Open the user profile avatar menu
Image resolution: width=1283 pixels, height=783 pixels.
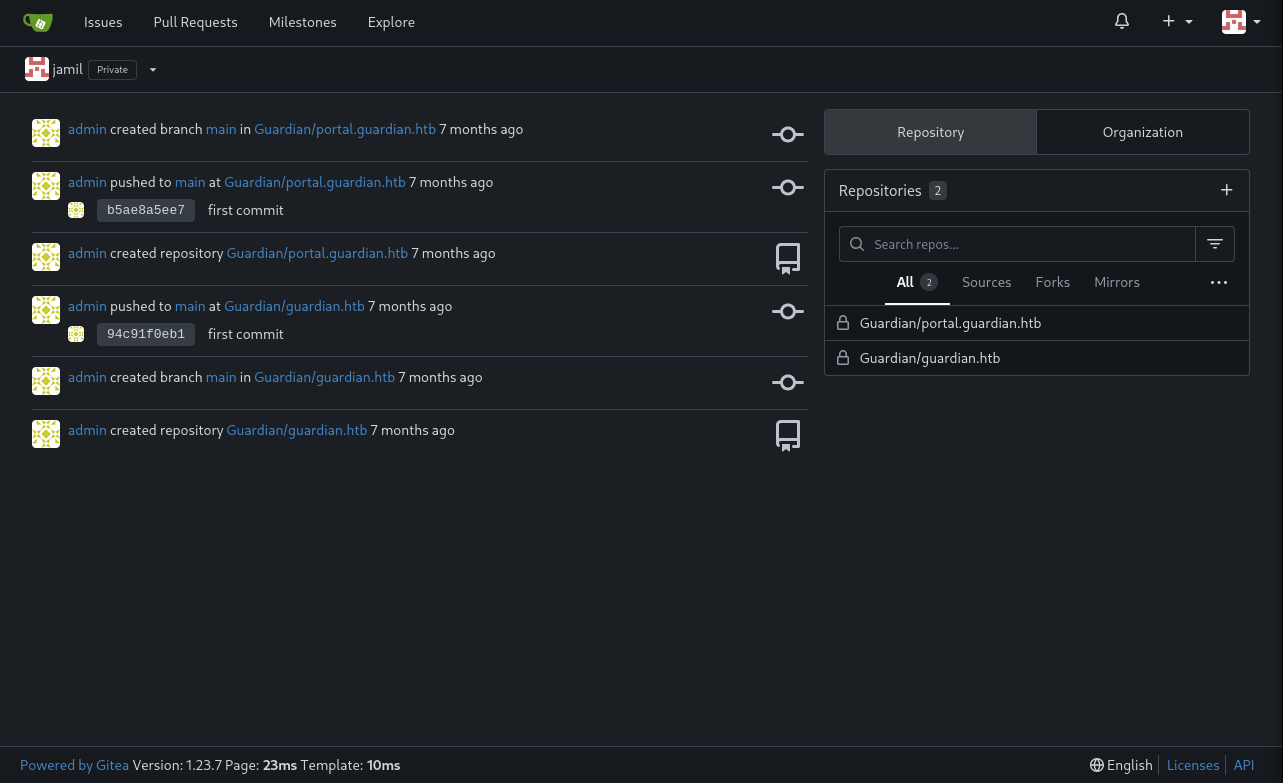(x=1241, y=22)
